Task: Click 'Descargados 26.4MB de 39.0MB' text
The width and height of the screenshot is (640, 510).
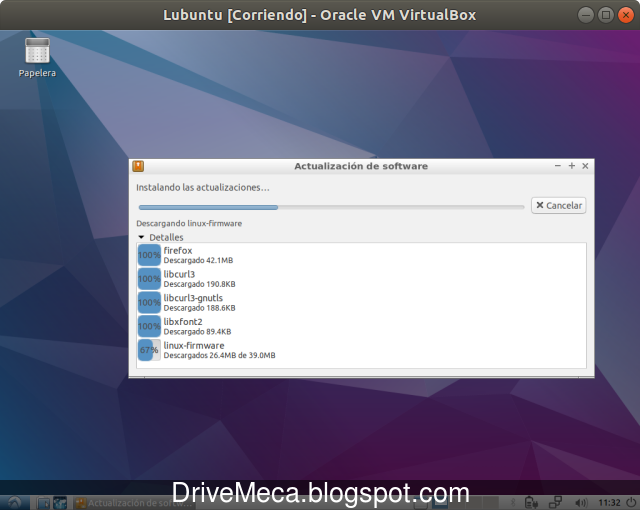Action: coord(219,355)
